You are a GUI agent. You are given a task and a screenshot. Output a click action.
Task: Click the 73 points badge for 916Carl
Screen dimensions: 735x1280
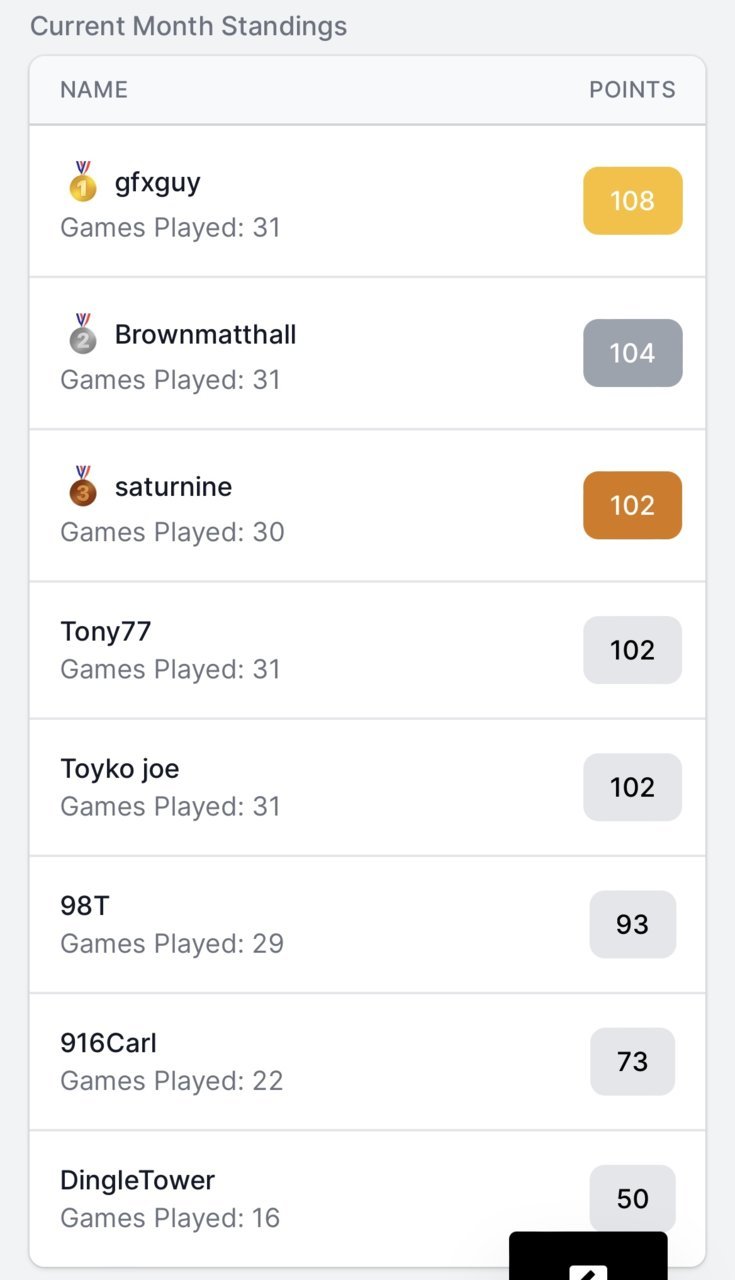click(633, 1061)
